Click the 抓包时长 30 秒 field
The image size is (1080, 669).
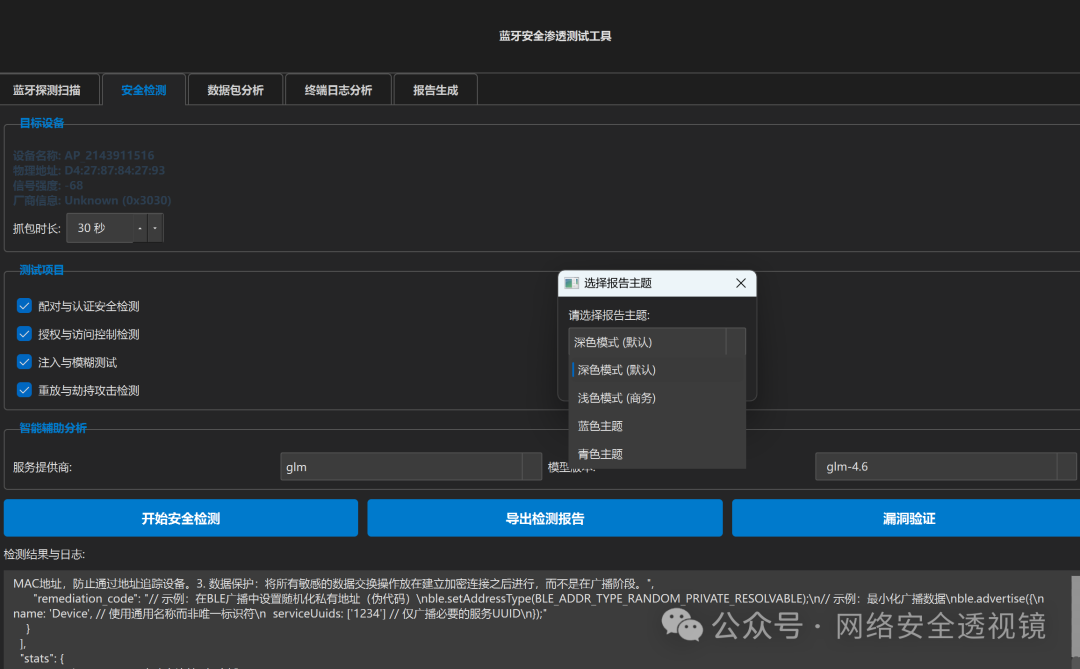(x=99, y=228)
